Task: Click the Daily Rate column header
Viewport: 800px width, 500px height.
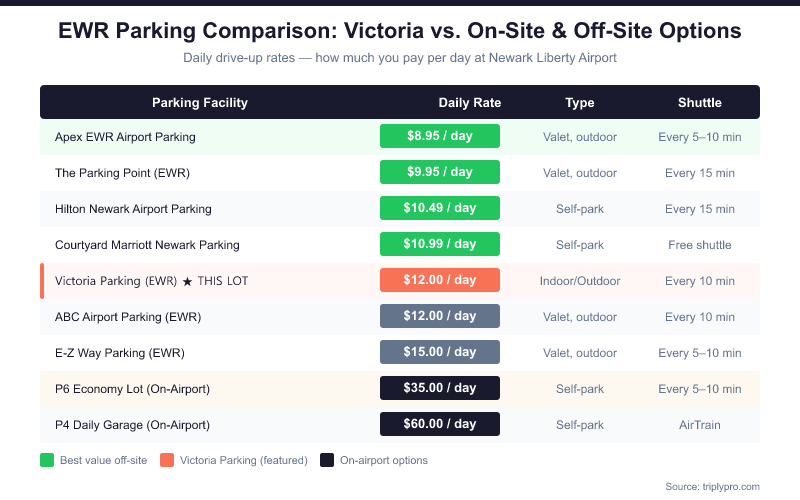Action: (x=470, y=103)
